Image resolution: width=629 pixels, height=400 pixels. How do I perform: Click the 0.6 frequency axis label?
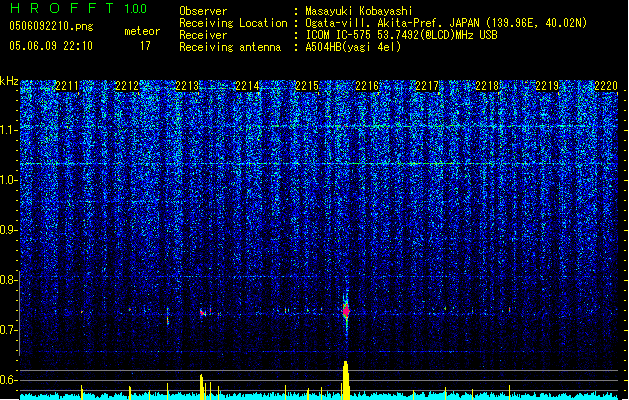click(8, 380)
